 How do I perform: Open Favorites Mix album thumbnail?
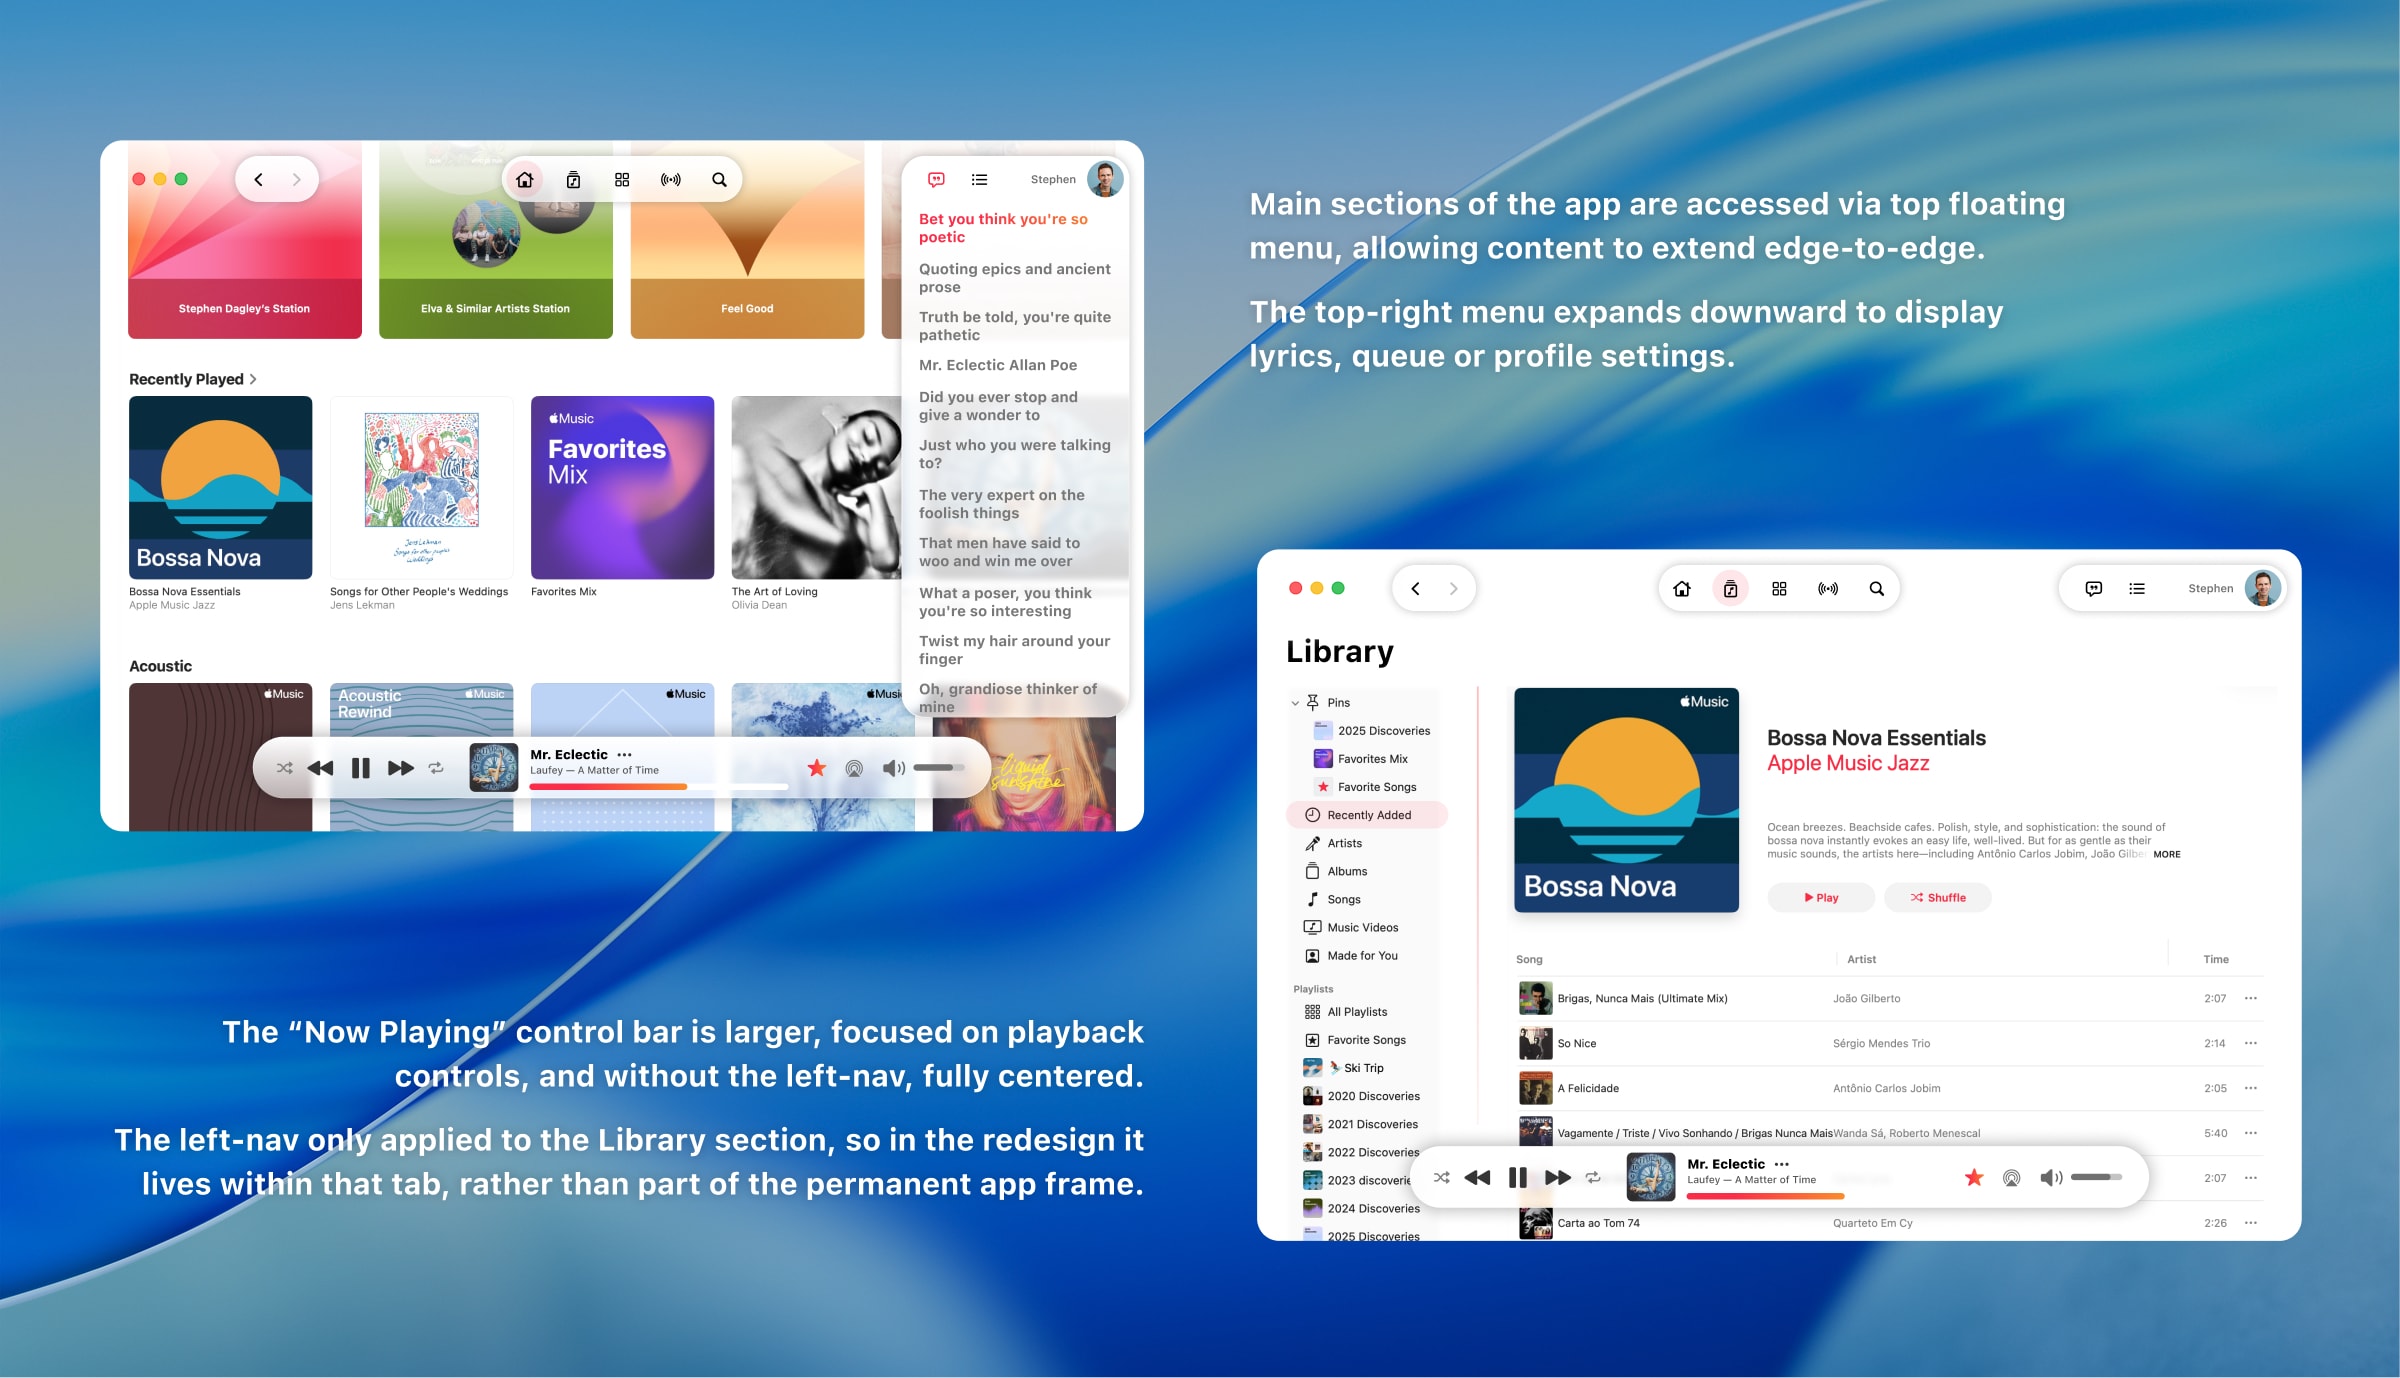[x=622, y=488]
